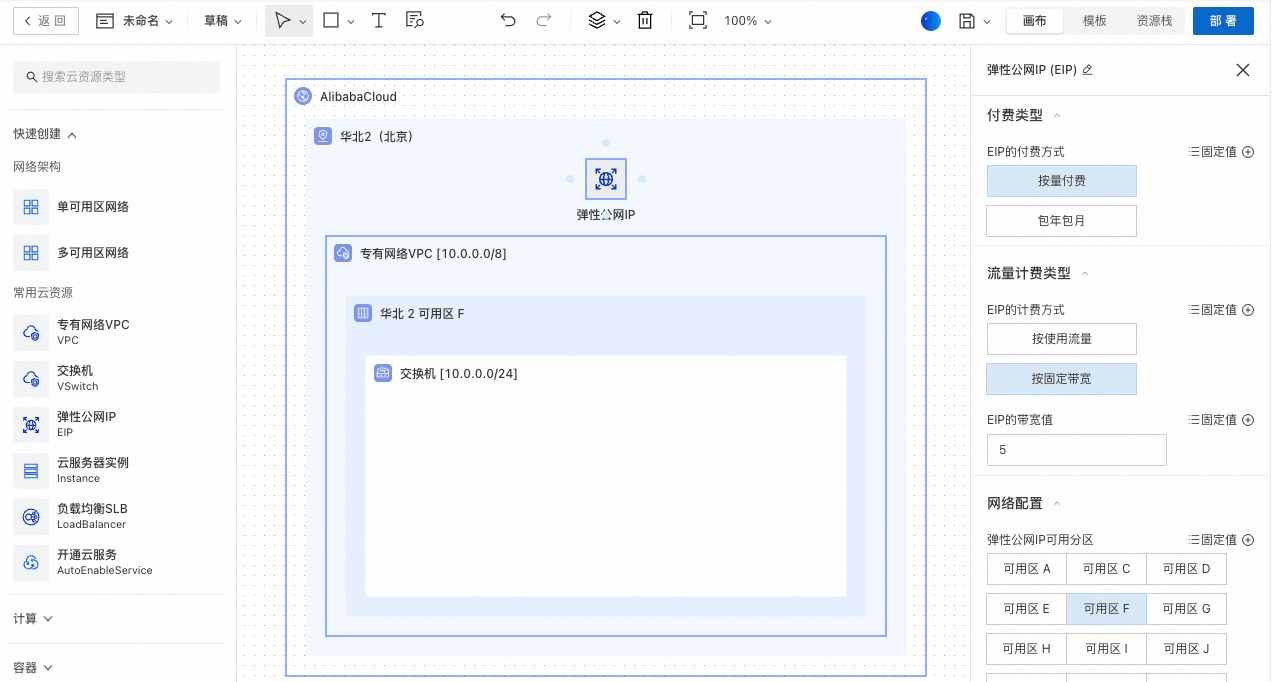Viewport: 1272px width, 682px height.
Task: Select 可用区 D option
Action: [1187, 569]
